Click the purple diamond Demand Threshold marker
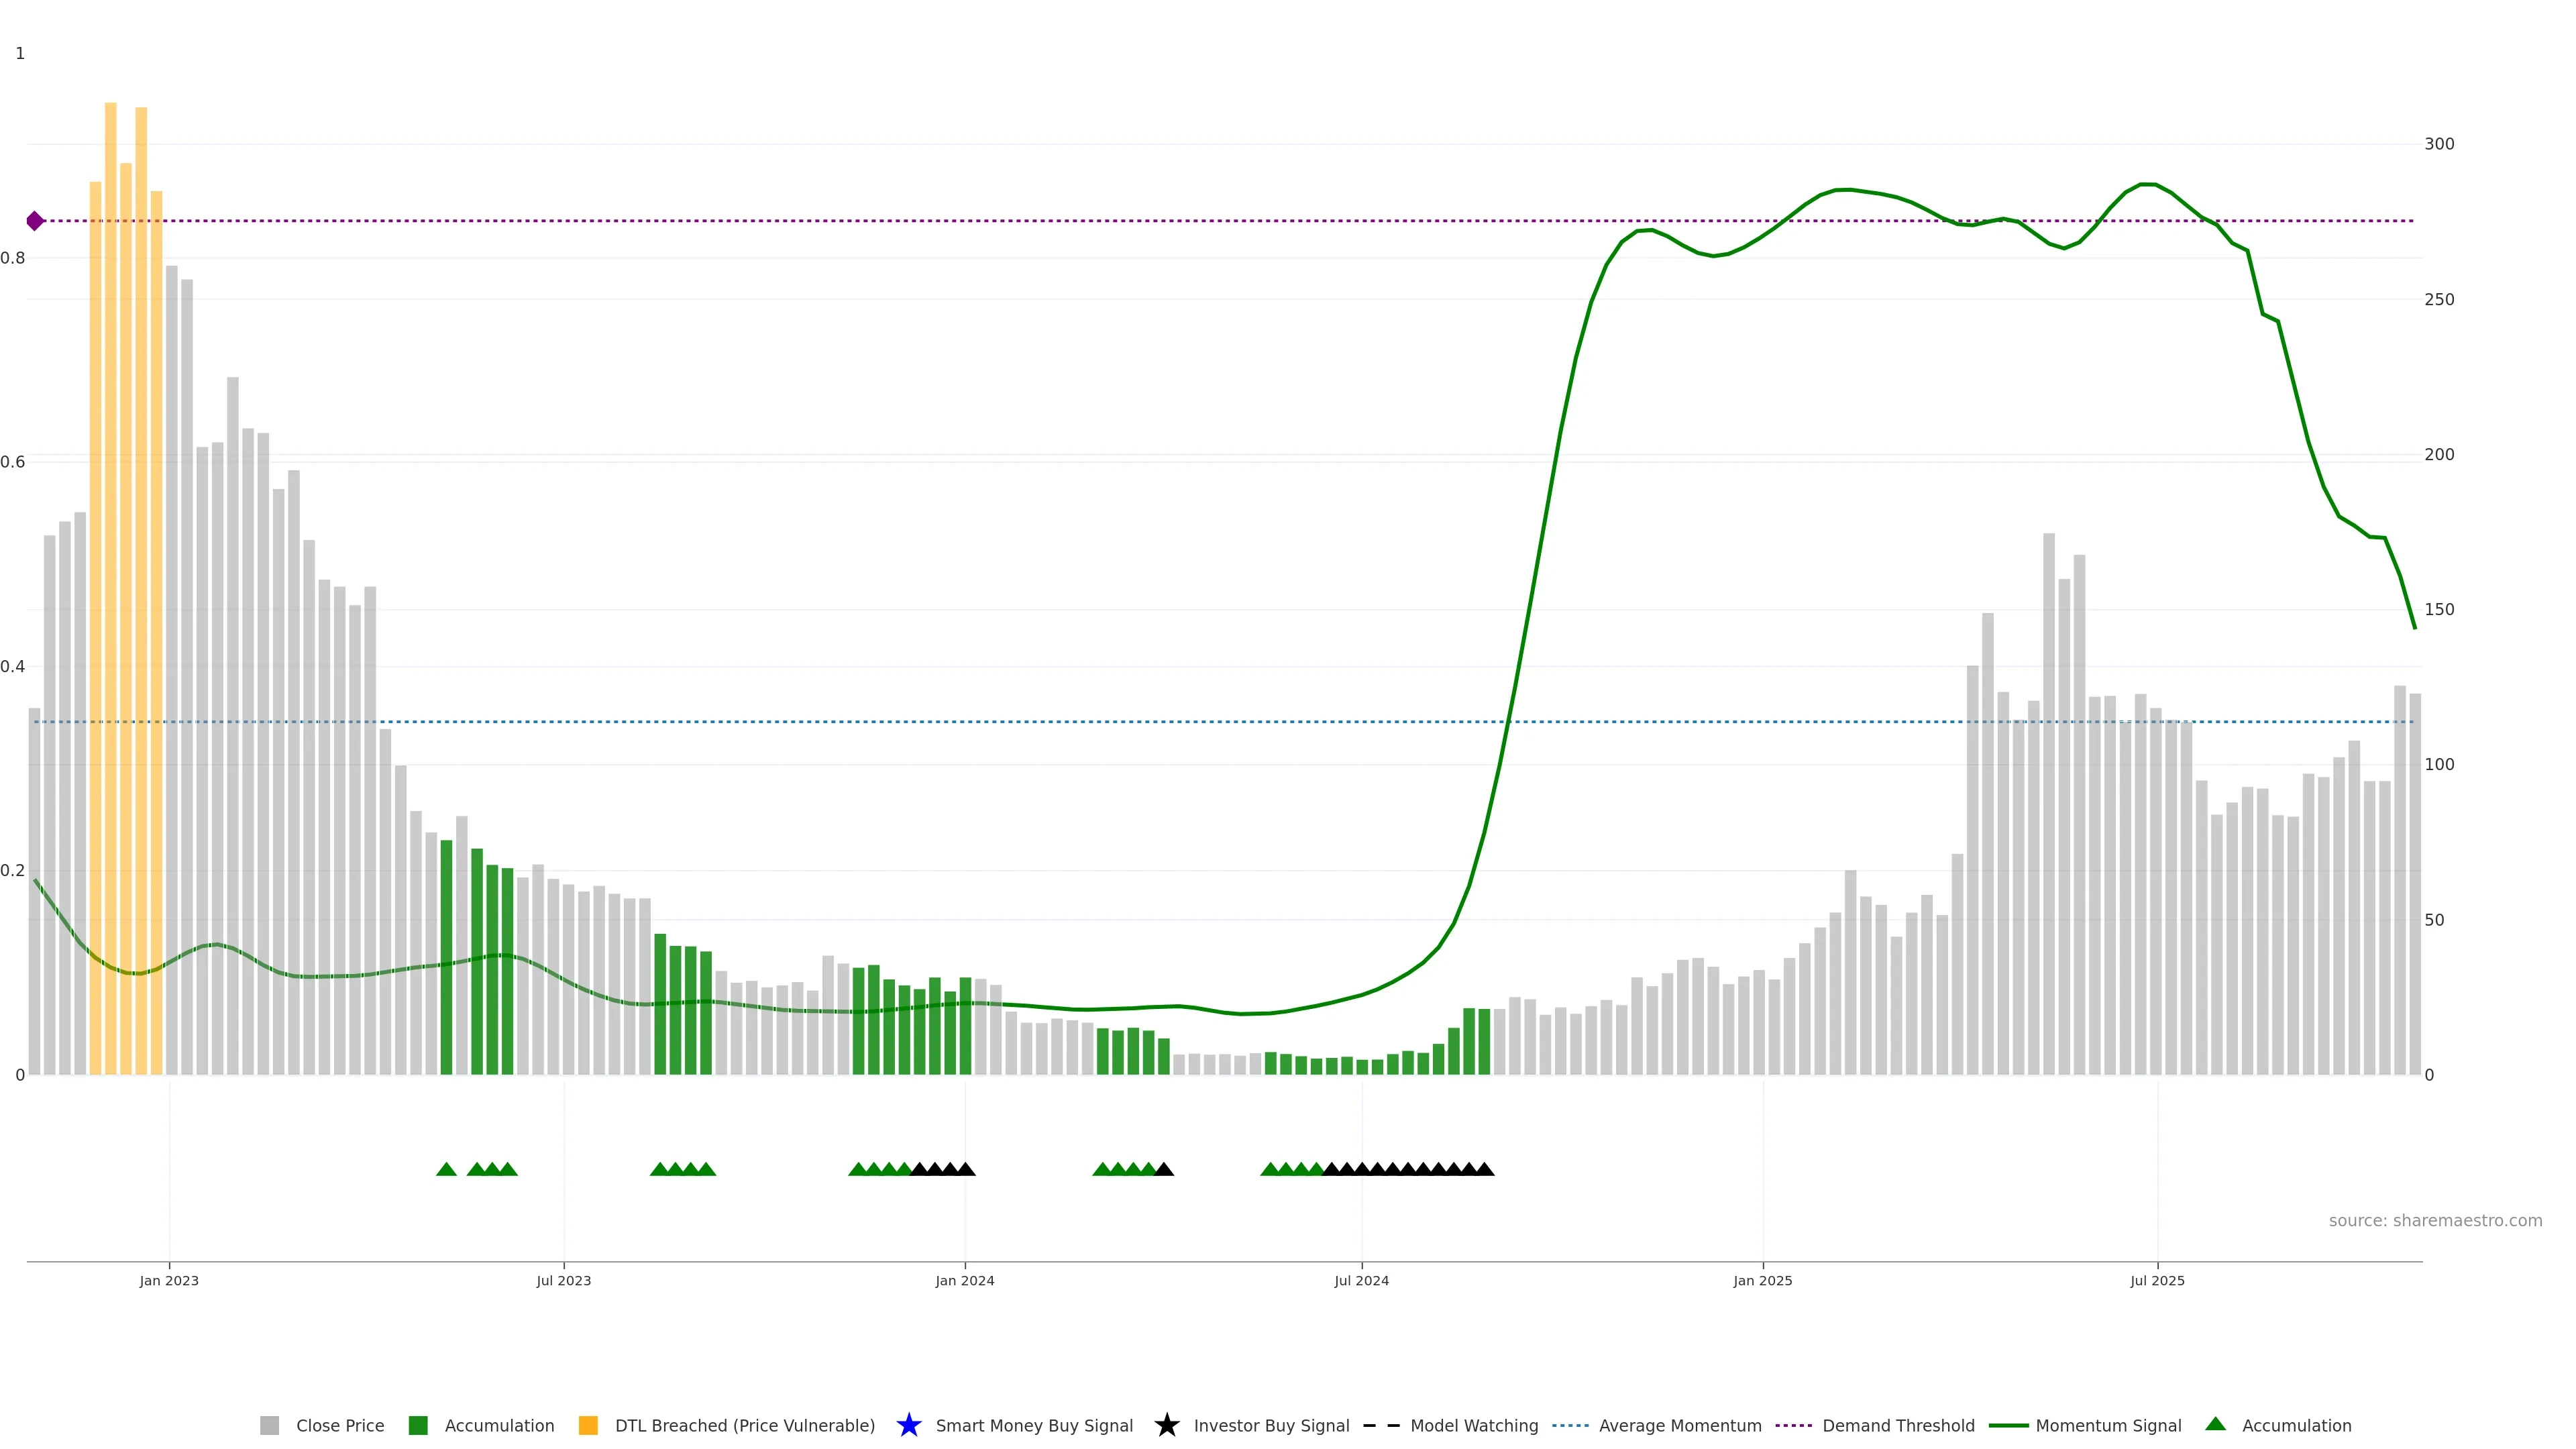Image resolution: width=2576 pixels, height=1449 pixels. (35, 221)
